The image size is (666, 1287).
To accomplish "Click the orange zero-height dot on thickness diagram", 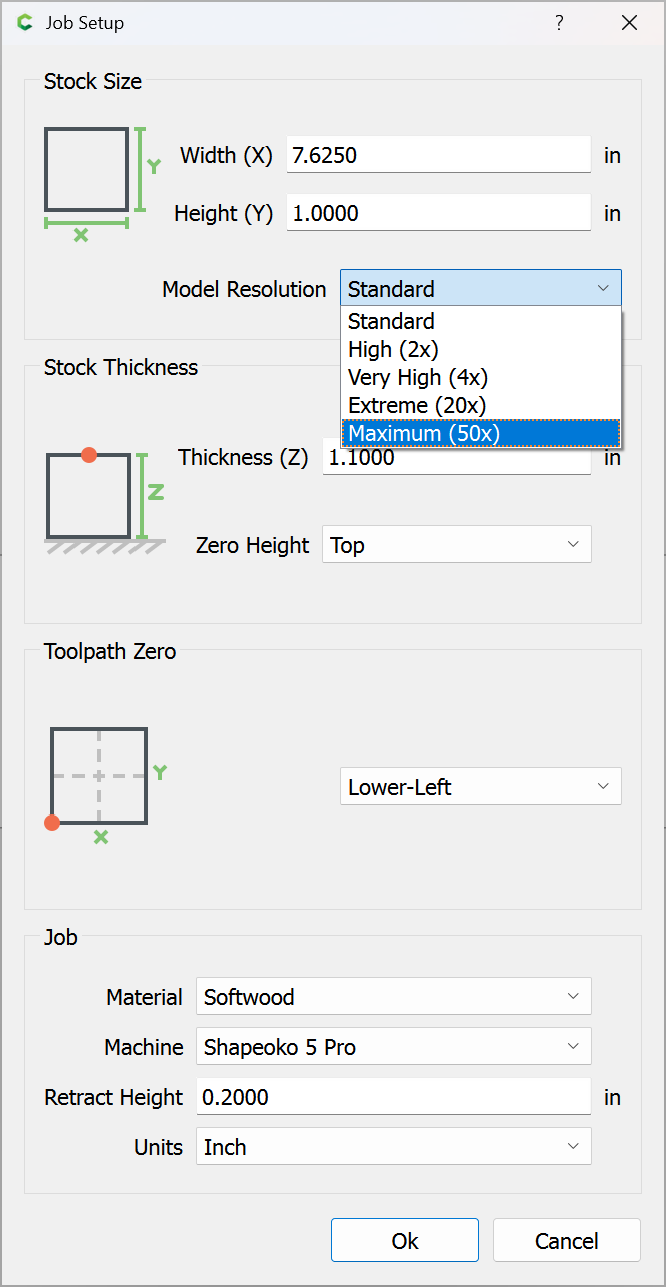I will (89, 454).
